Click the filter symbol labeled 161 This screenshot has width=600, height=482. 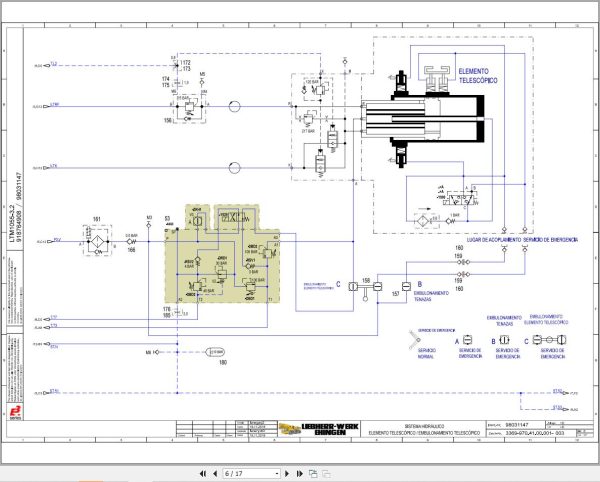click(98, 241)
